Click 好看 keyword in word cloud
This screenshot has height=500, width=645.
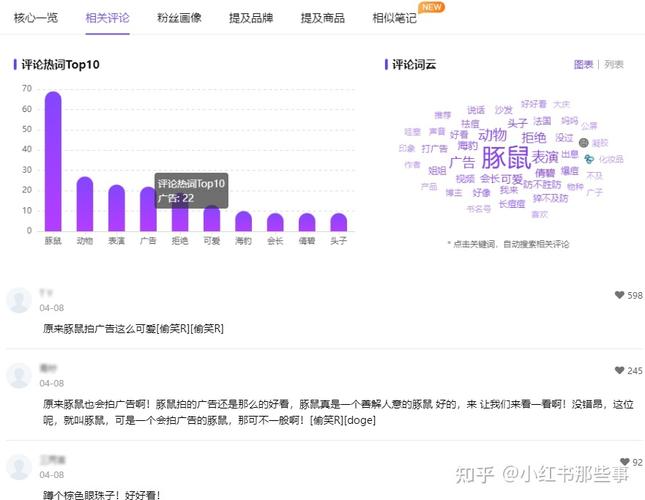click(459, 134)
